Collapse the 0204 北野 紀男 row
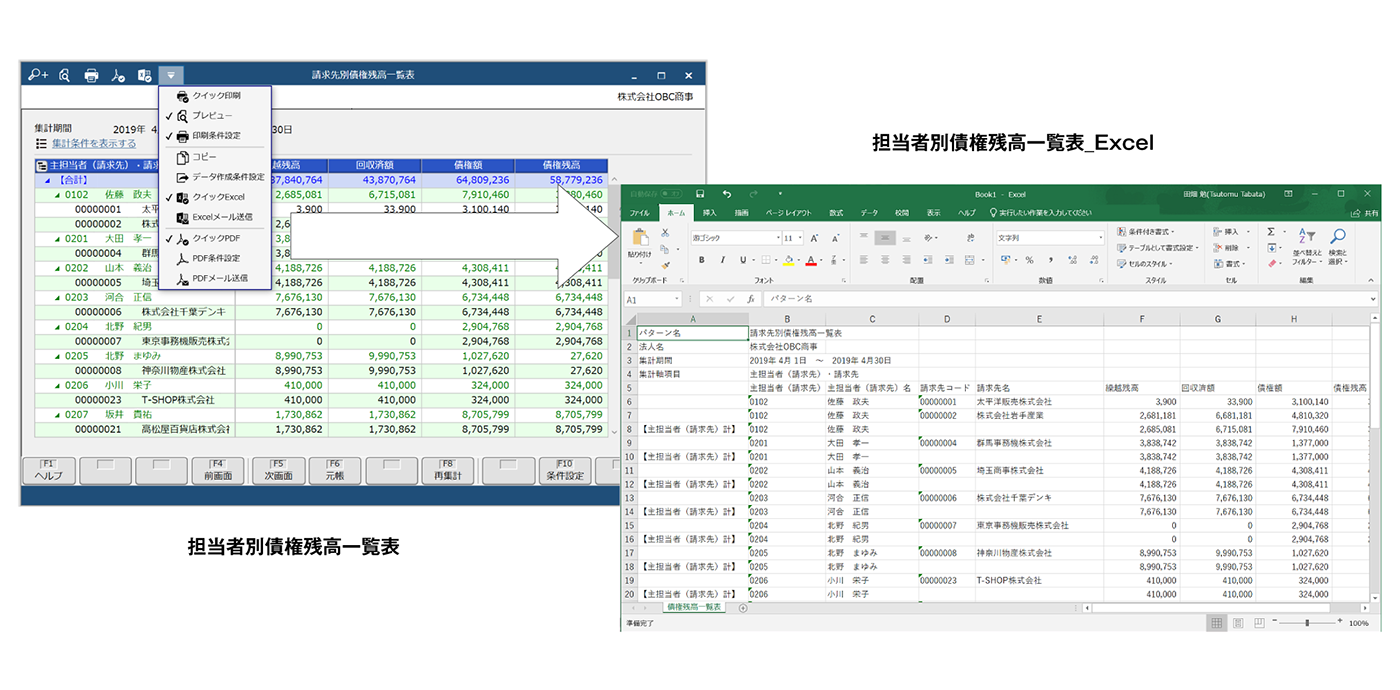Image resolution: width=1400 pixels, height=690 pixels. [x=57, y=327]
